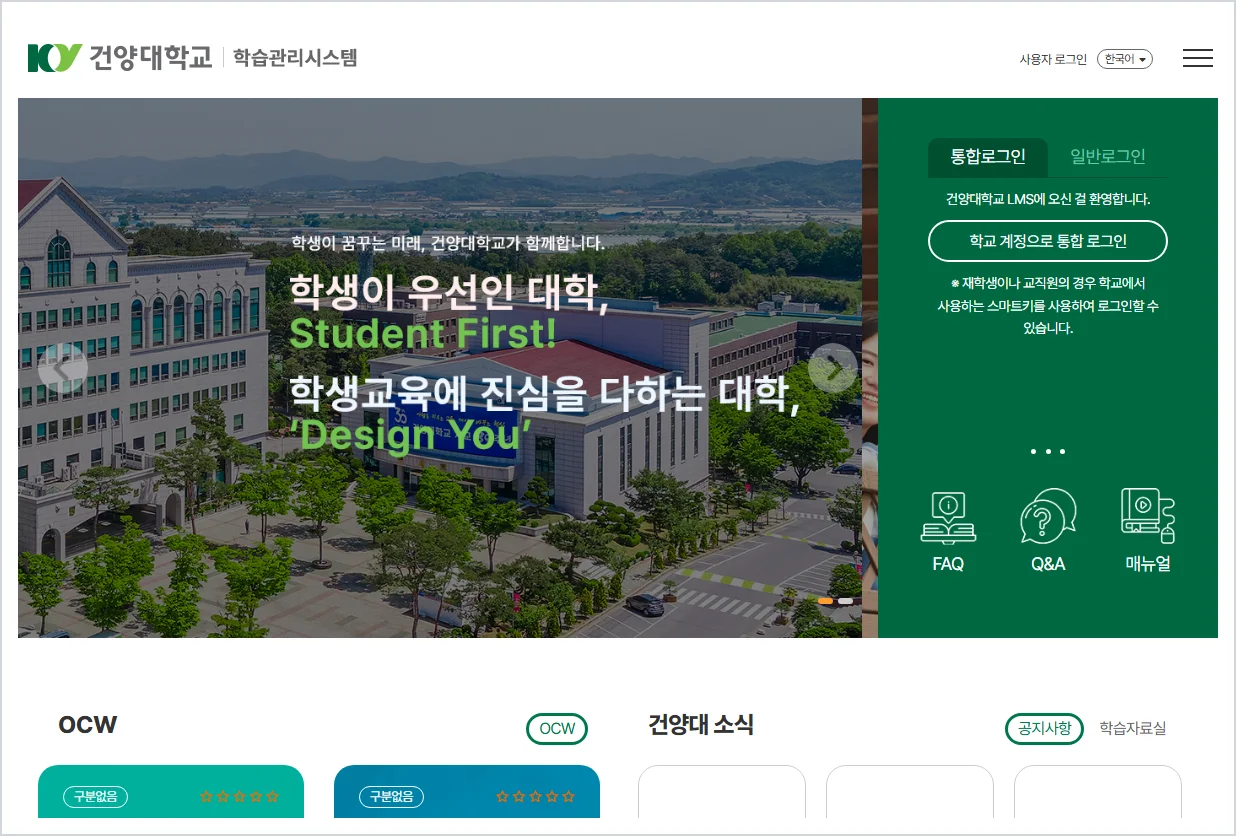Click 학교 계정으로 통합 로그인 button
Screen dimensions: 1236x836
pyautogui.click(x=1048, y=241)
